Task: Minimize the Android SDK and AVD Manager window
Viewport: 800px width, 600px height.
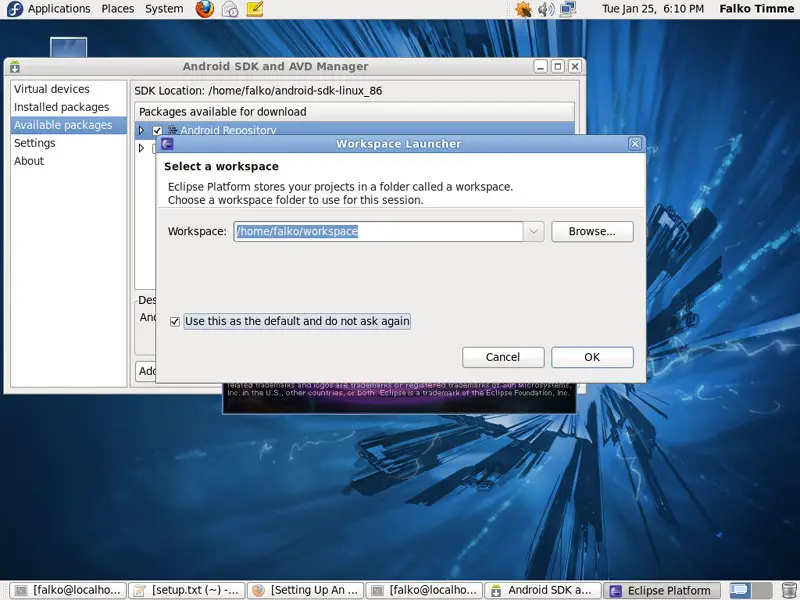Action: [541, 66]
